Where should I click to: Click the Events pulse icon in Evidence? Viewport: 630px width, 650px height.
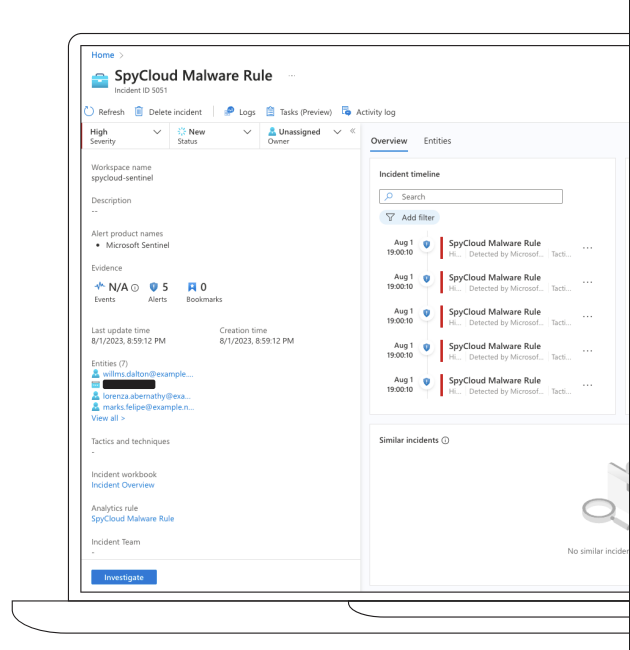[x=99, y=286]
